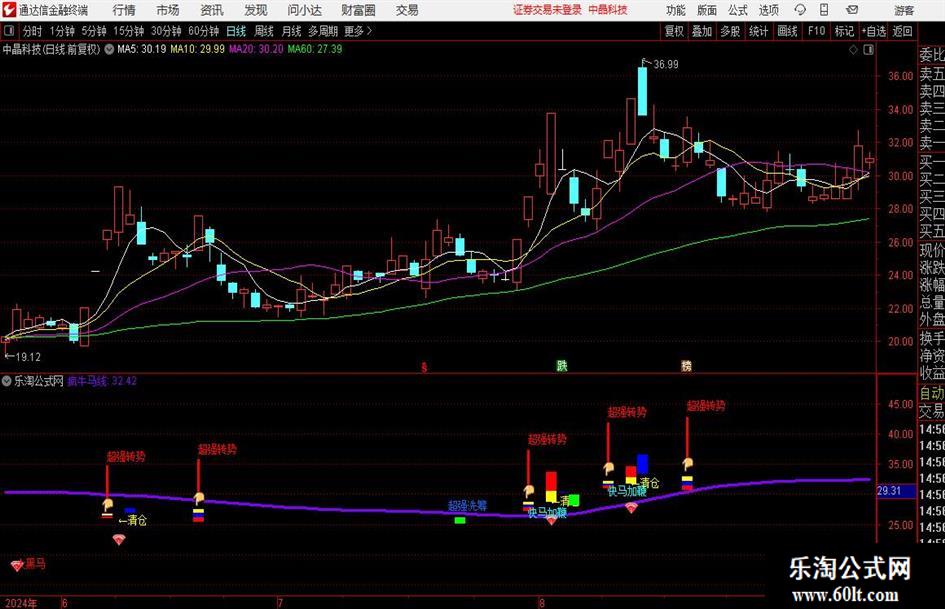Expand the 乐淘公式网 indicator settings circle
The width and height of the screenshot is (945, 609).
click(x=7, y=381)
